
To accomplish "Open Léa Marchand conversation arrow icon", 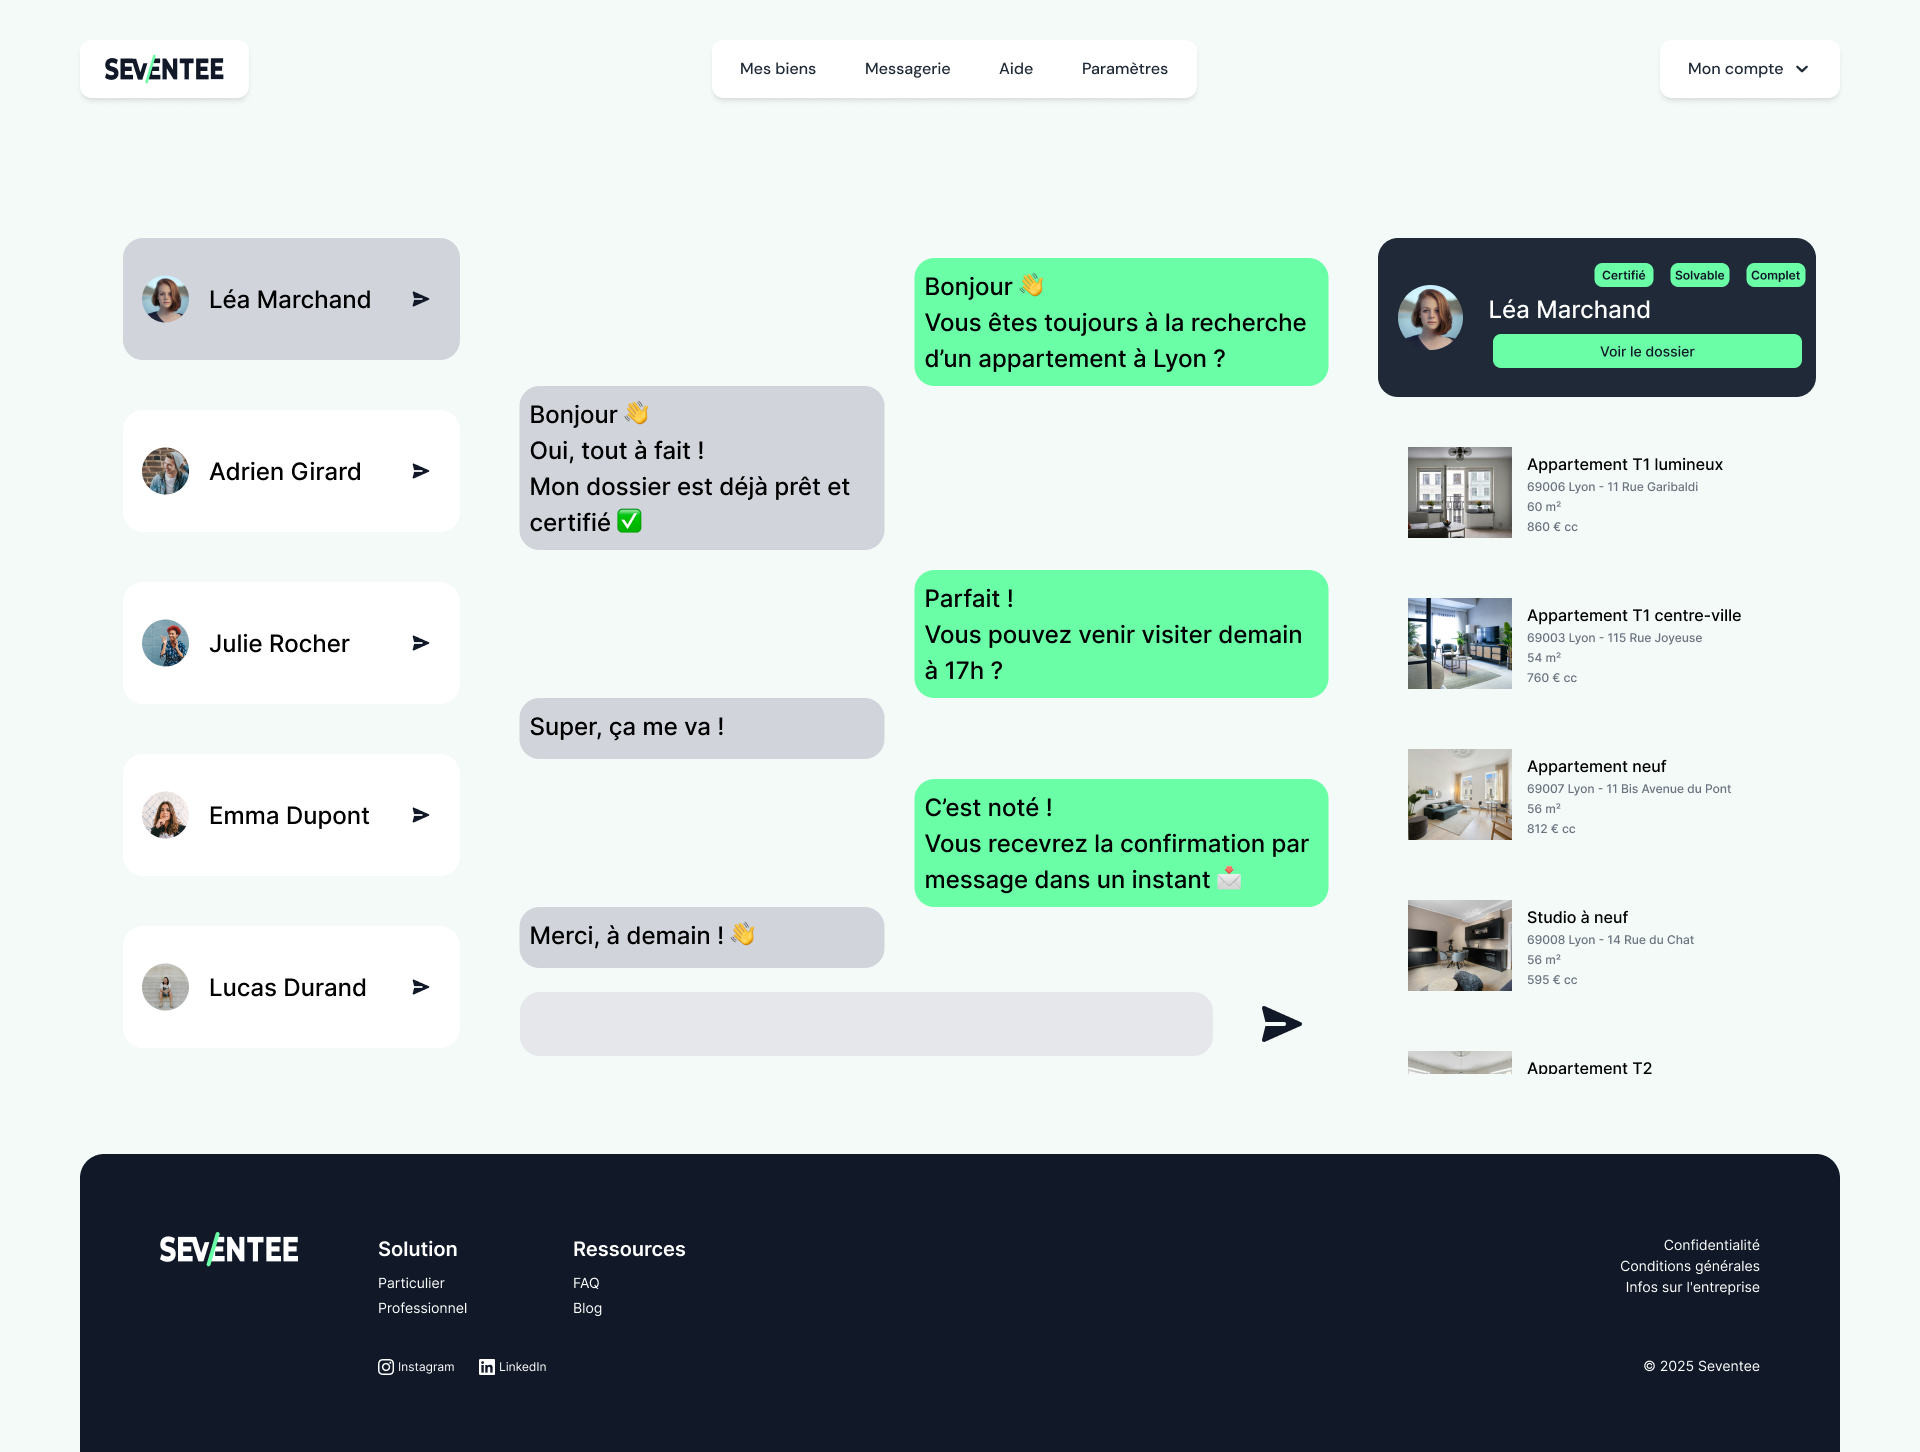I will (x=421, y=299).
